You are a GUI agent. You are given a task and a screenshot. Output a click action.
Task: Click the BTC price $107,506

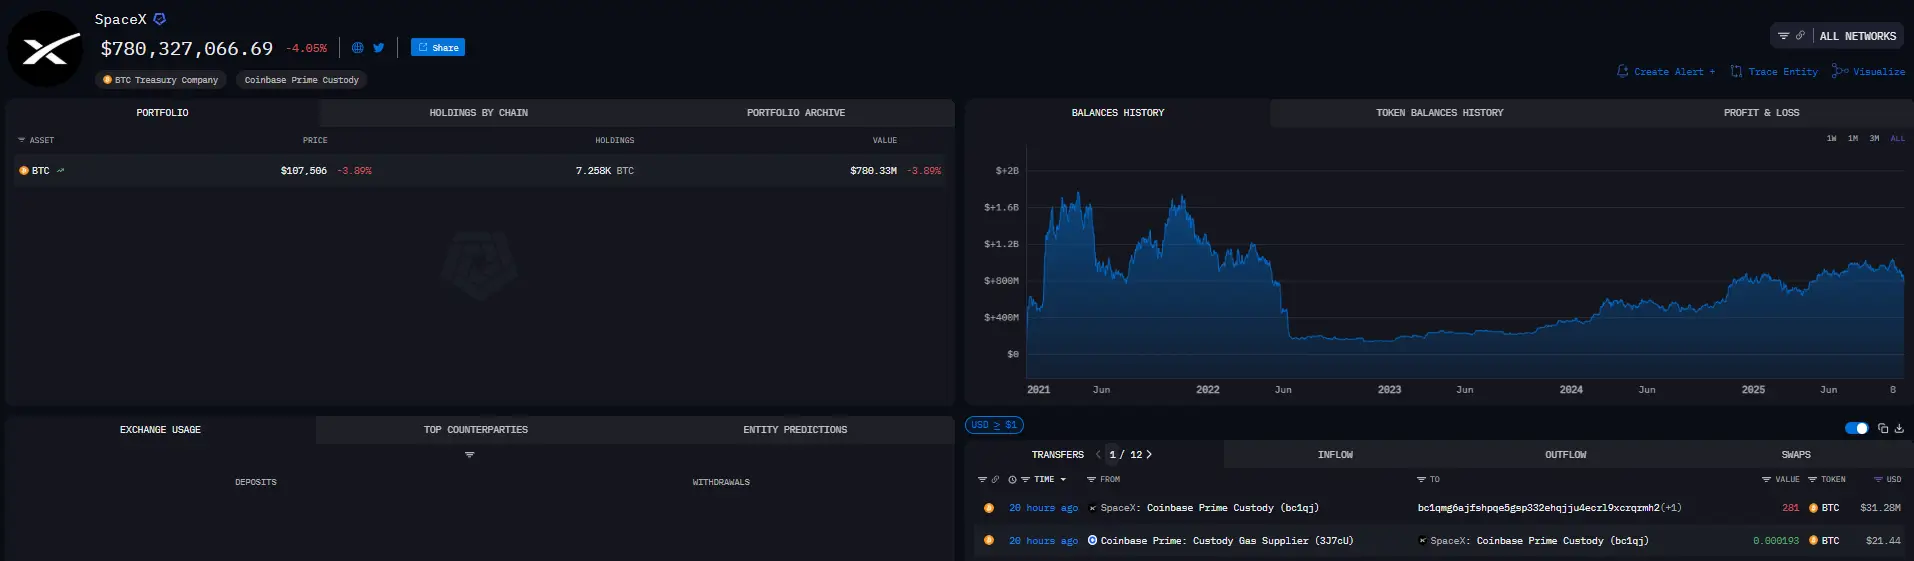304,171
